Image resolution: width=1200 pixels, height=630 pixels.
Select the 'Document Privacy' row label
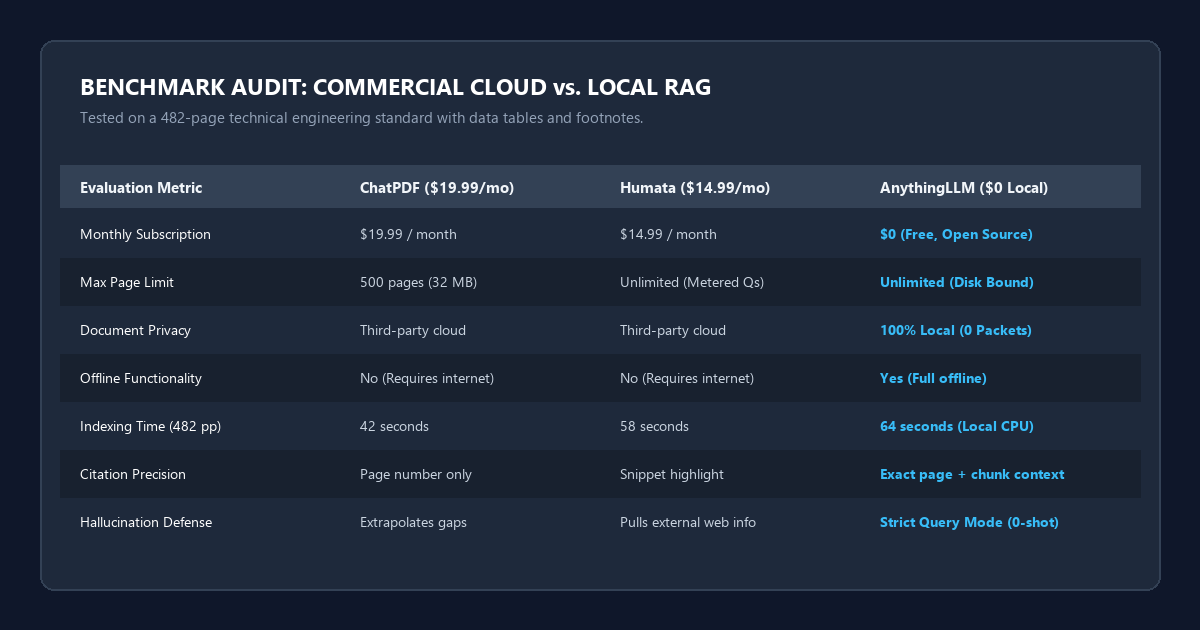135,330
